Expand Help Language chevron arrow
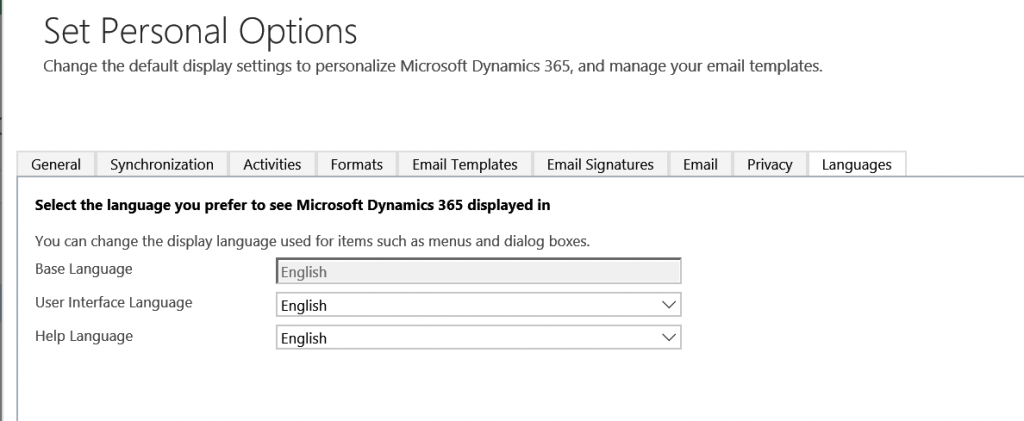The image size is (1024, 421). (669, 338)
